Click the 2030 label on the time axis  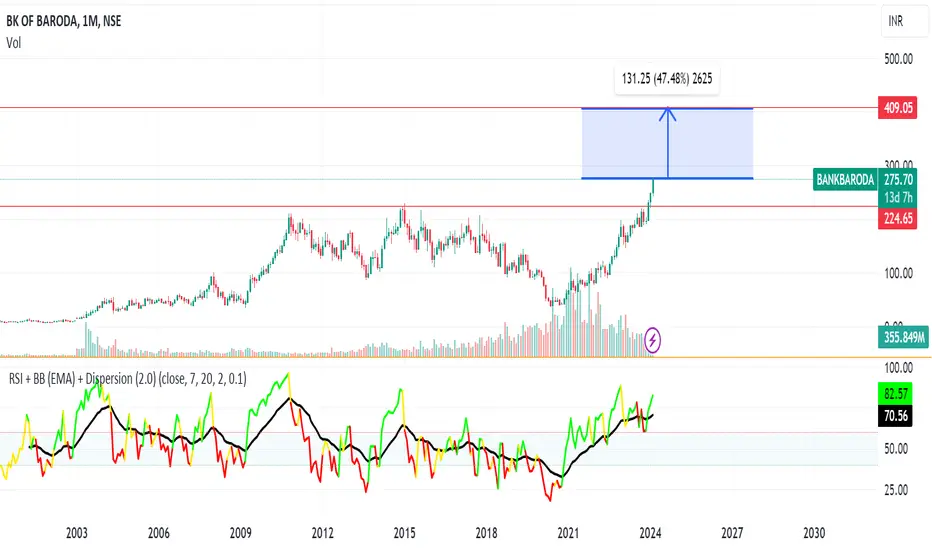[x=814, y=533]
